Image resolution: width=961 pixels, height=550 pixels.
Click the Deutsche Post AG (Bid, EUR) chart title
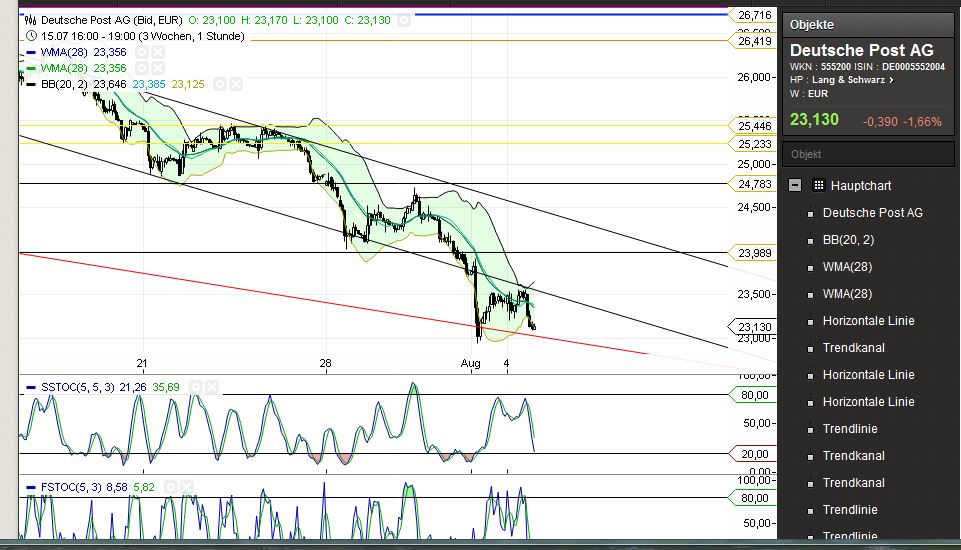[112, 20]
